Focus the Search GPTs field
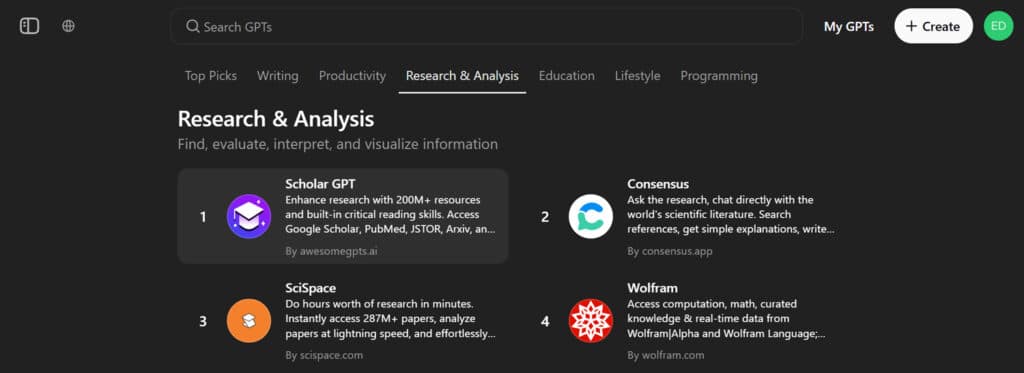The width and height of the screenshot is (1024, 373). point(487,26)
